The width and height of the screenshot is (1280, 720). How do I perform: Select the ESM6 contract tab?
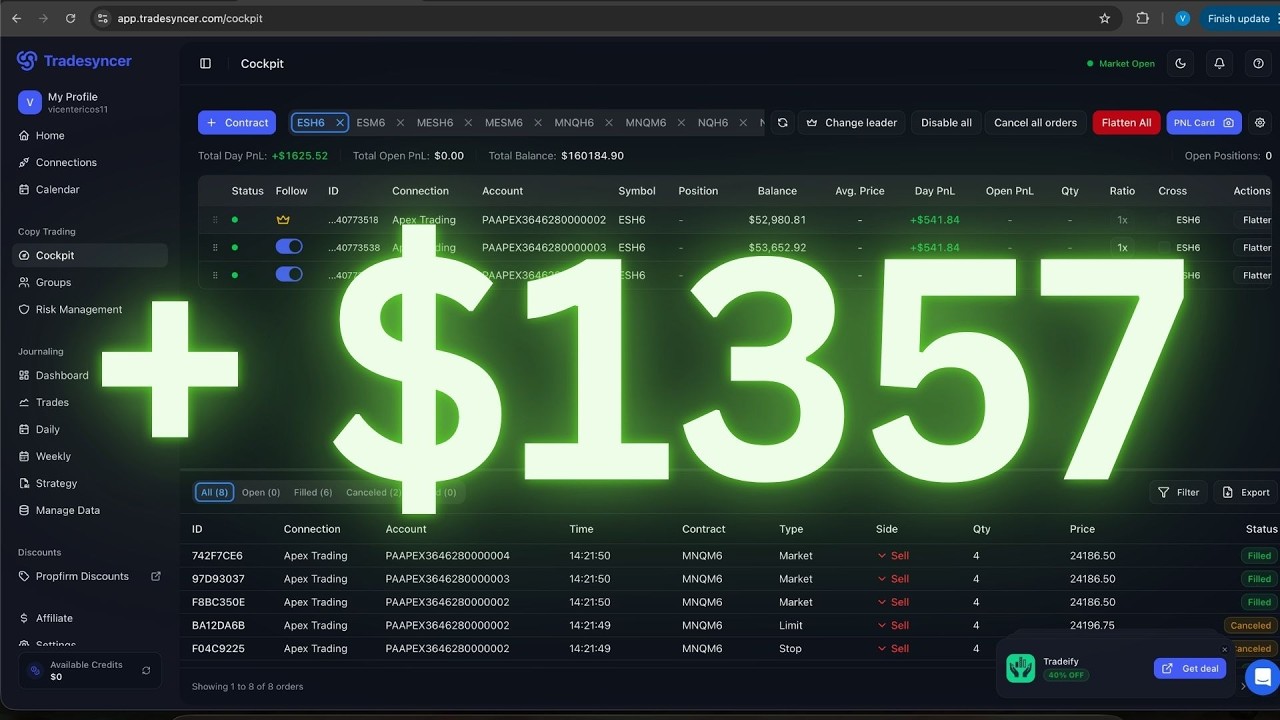coord(371,123)
